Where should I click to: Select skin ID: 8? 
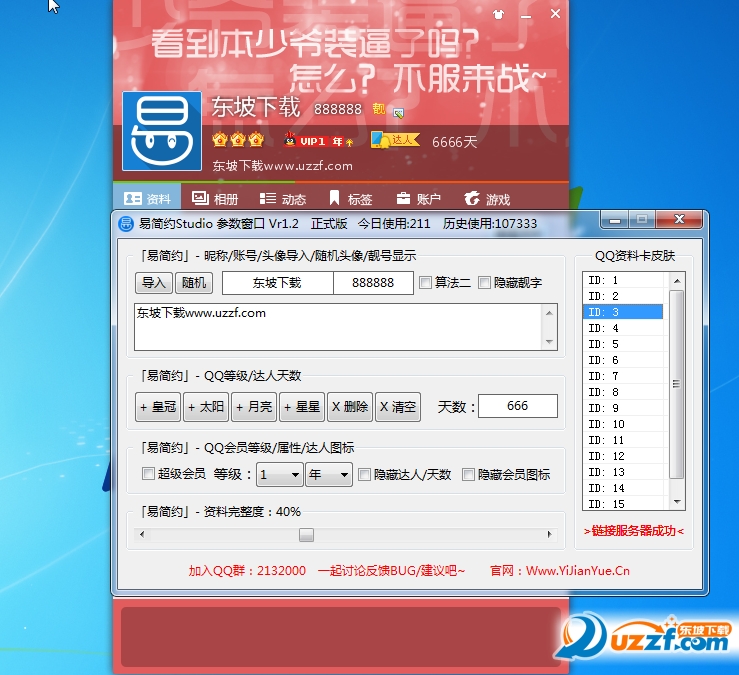click(x=623, y=392)
